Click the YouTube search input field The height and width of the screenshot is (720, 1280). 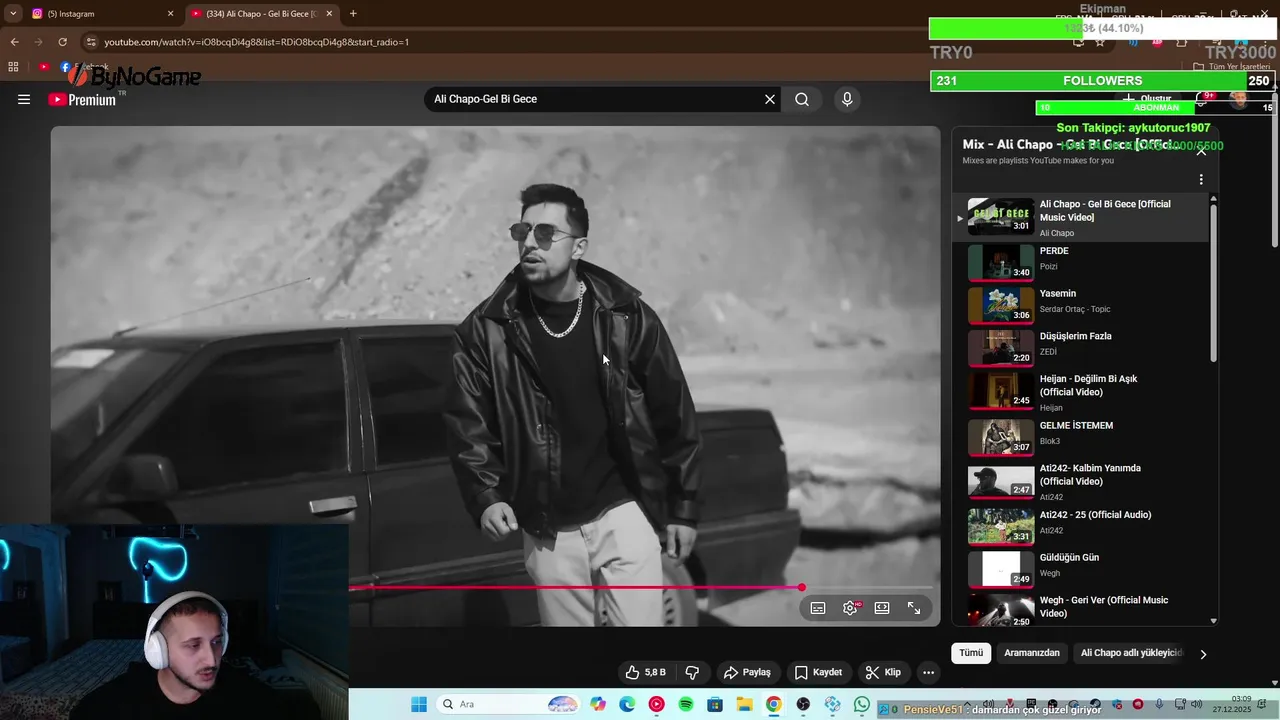595,99
